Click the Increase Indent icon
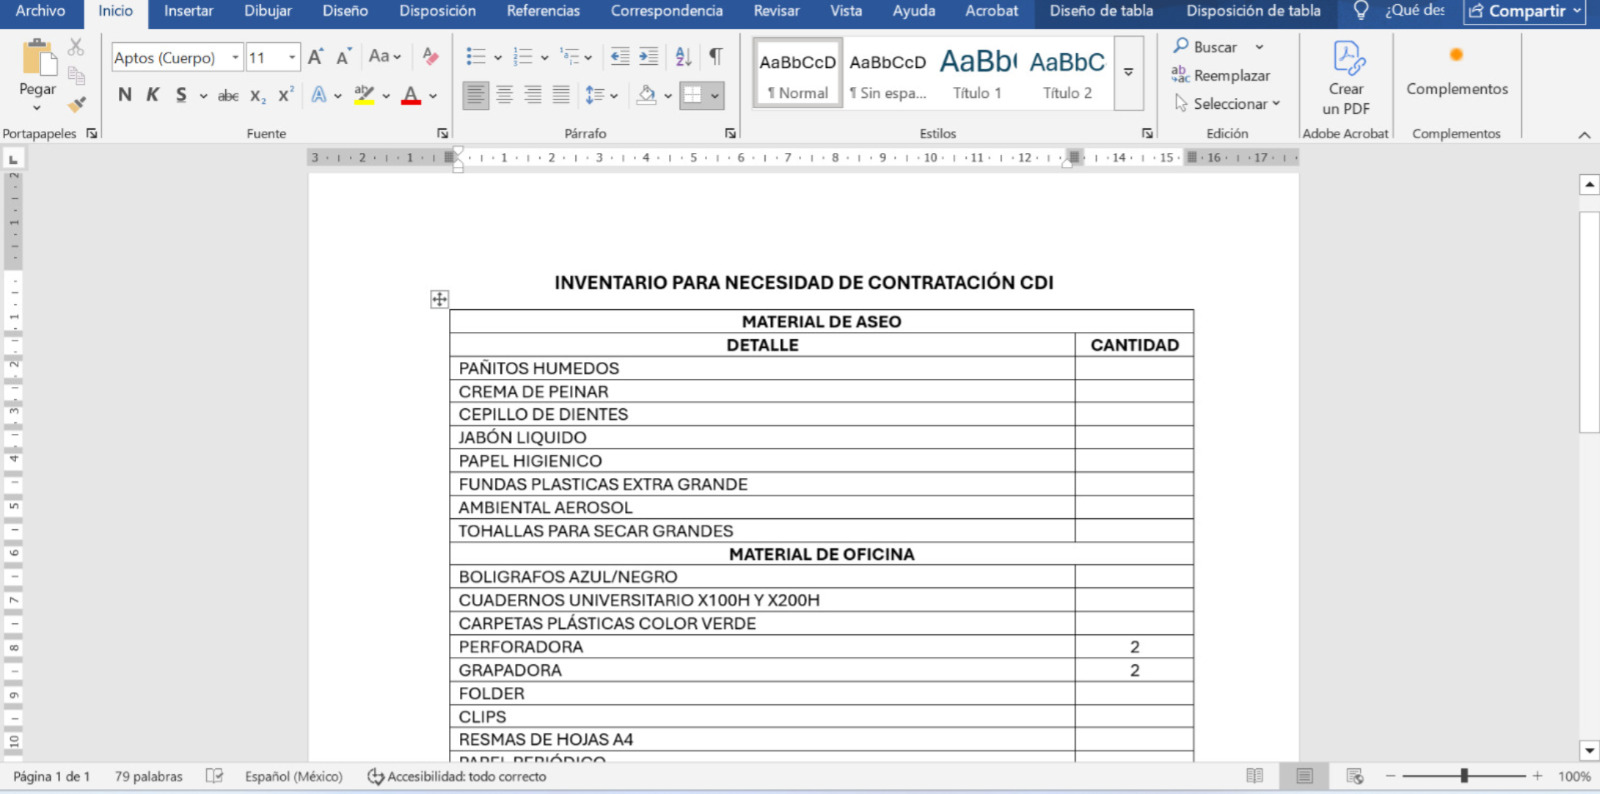 click(x=649, y=57)
